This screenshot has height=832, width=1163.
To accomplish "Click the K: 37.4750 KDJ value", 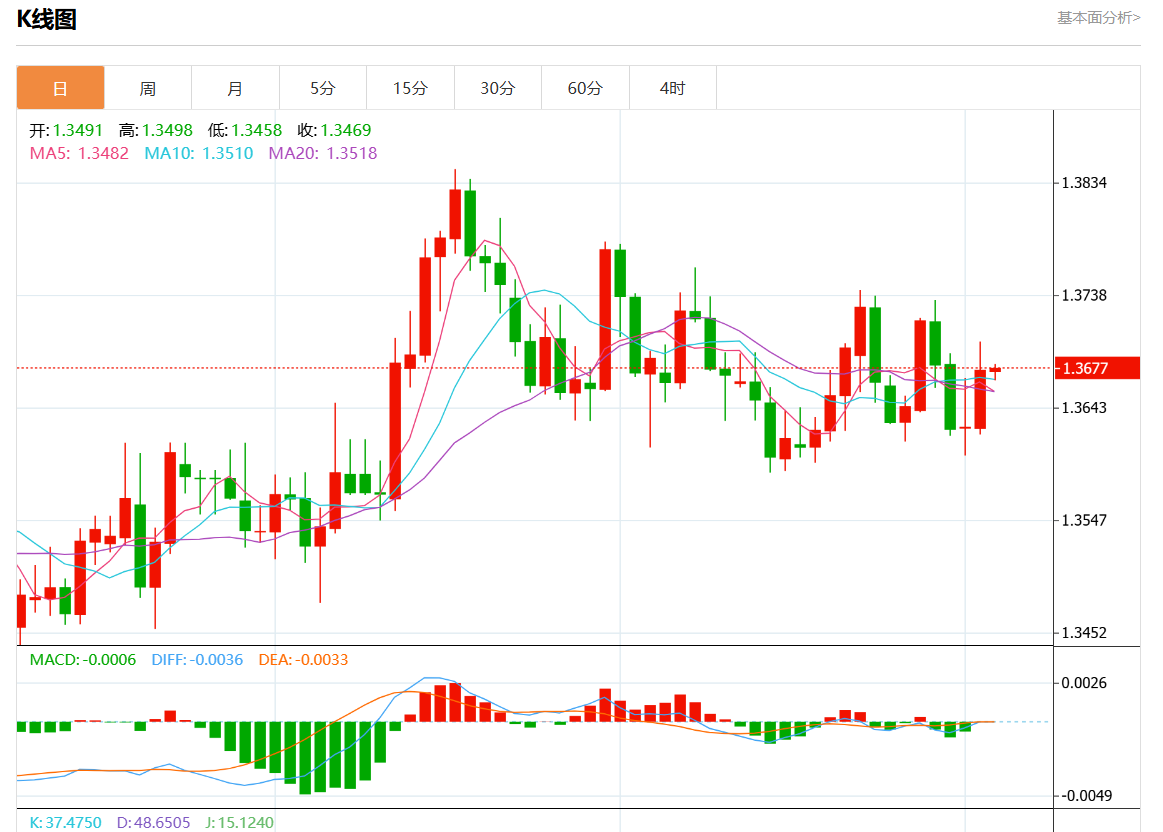I will [x=65, y=822].
